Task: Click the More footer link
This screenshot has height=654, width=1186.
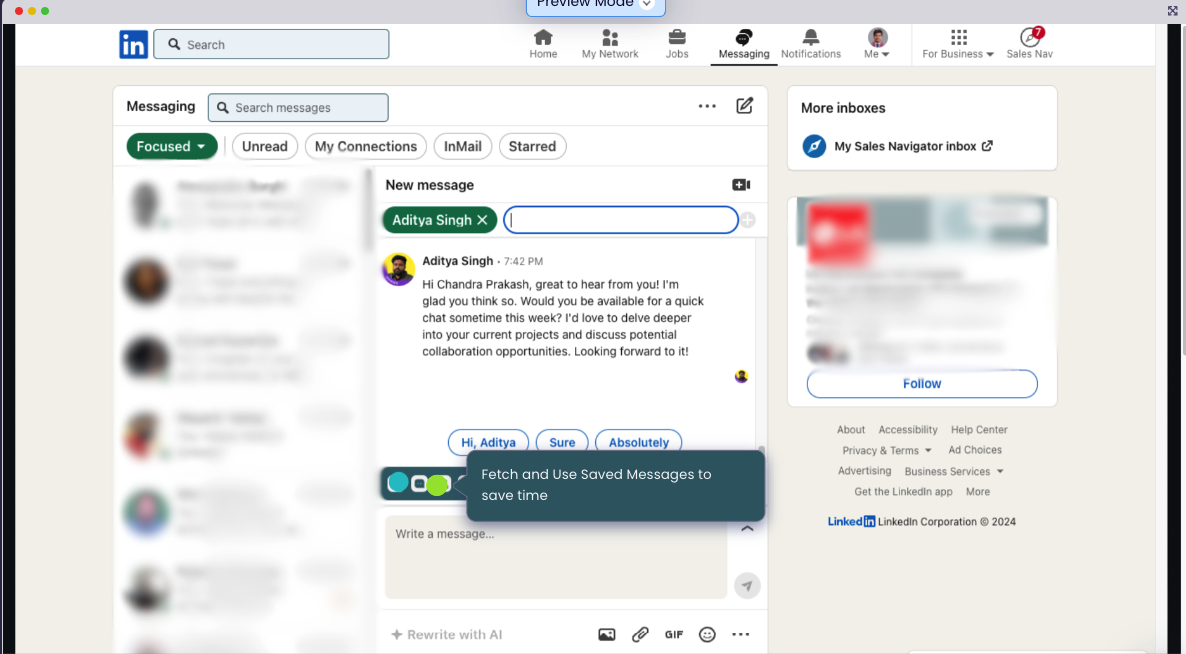Action: [978, 491]
